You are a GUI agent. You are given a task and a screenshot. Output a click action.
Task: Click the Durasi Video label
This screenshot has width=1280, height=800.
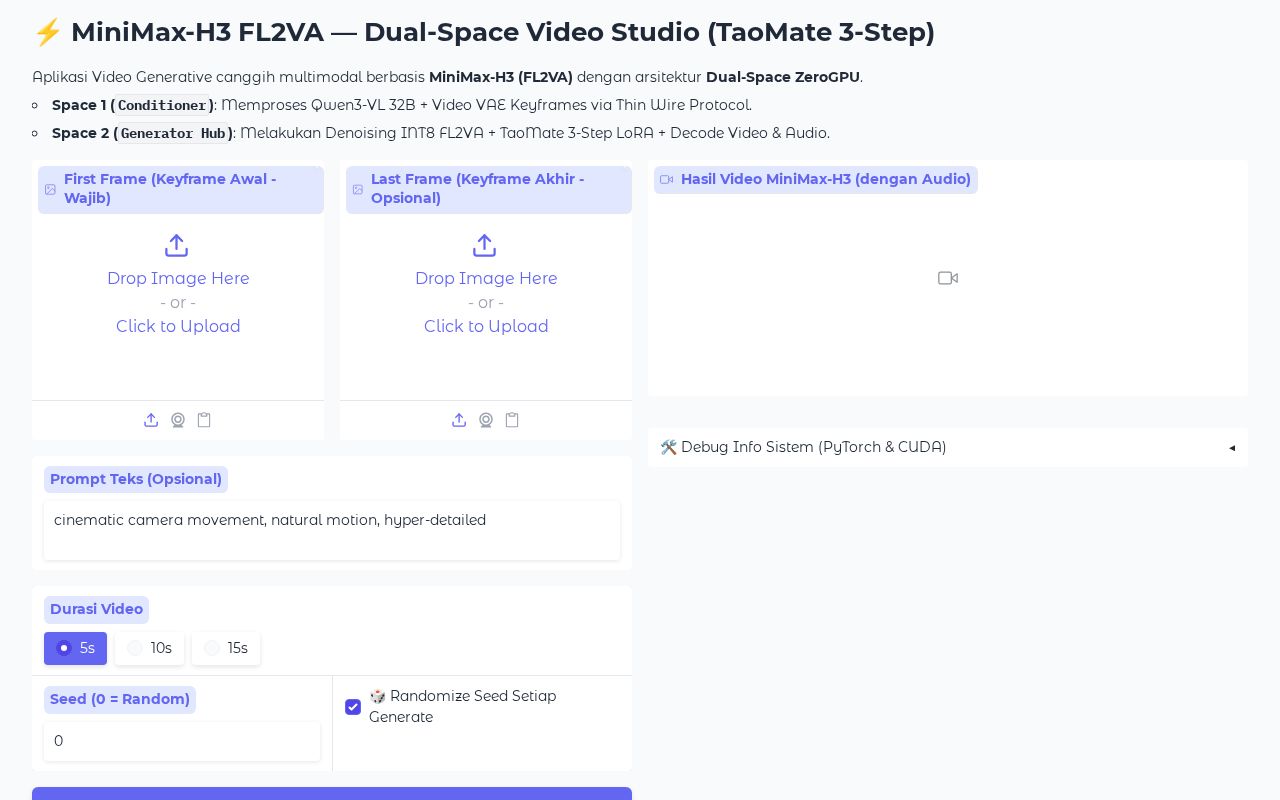(x=96, y=609)
